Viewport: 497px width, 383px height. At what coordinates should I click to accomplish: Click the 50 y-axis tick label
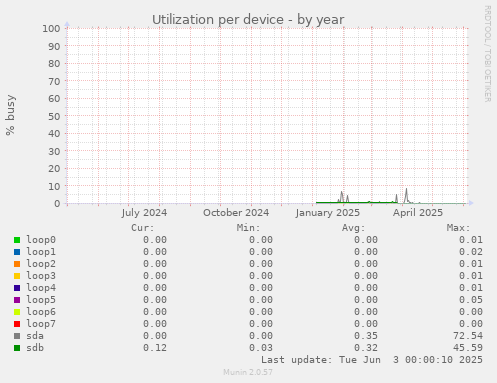pyautogui.click(x=54, y=116)
